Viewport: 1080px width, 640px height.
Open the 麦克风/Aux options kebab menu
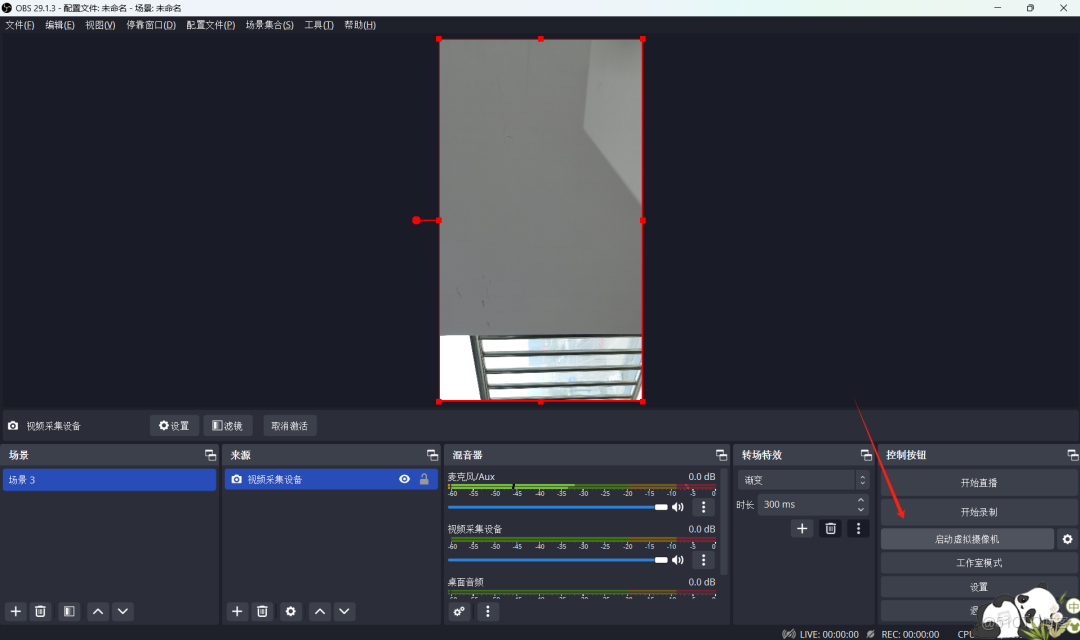[703, 507]
